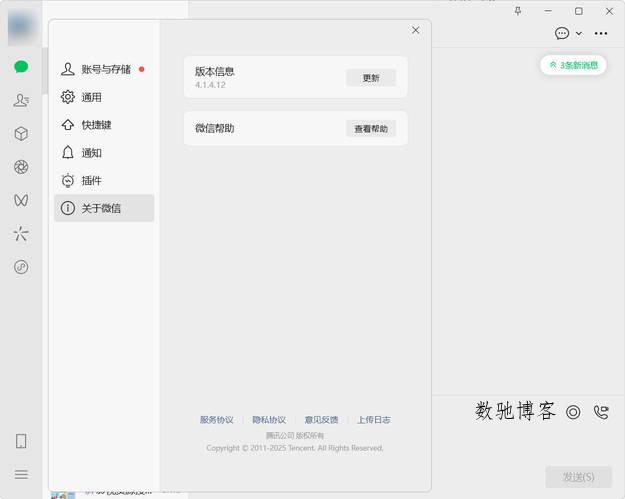Click the live stream circle icon in chat toolbar

coord(573,412)
